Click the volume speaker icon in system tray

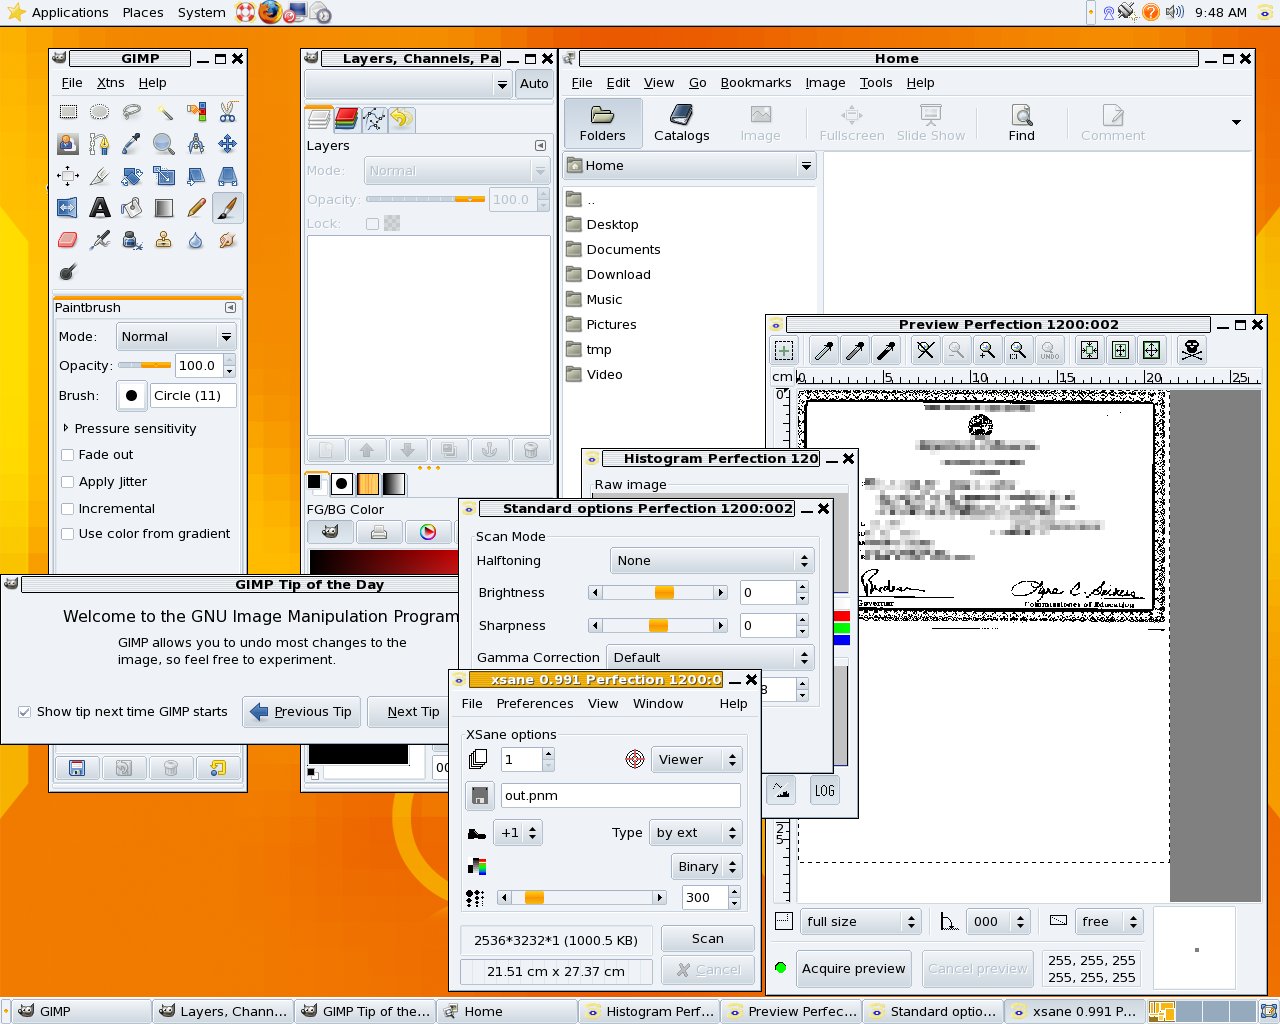[x=1175, y=12]
